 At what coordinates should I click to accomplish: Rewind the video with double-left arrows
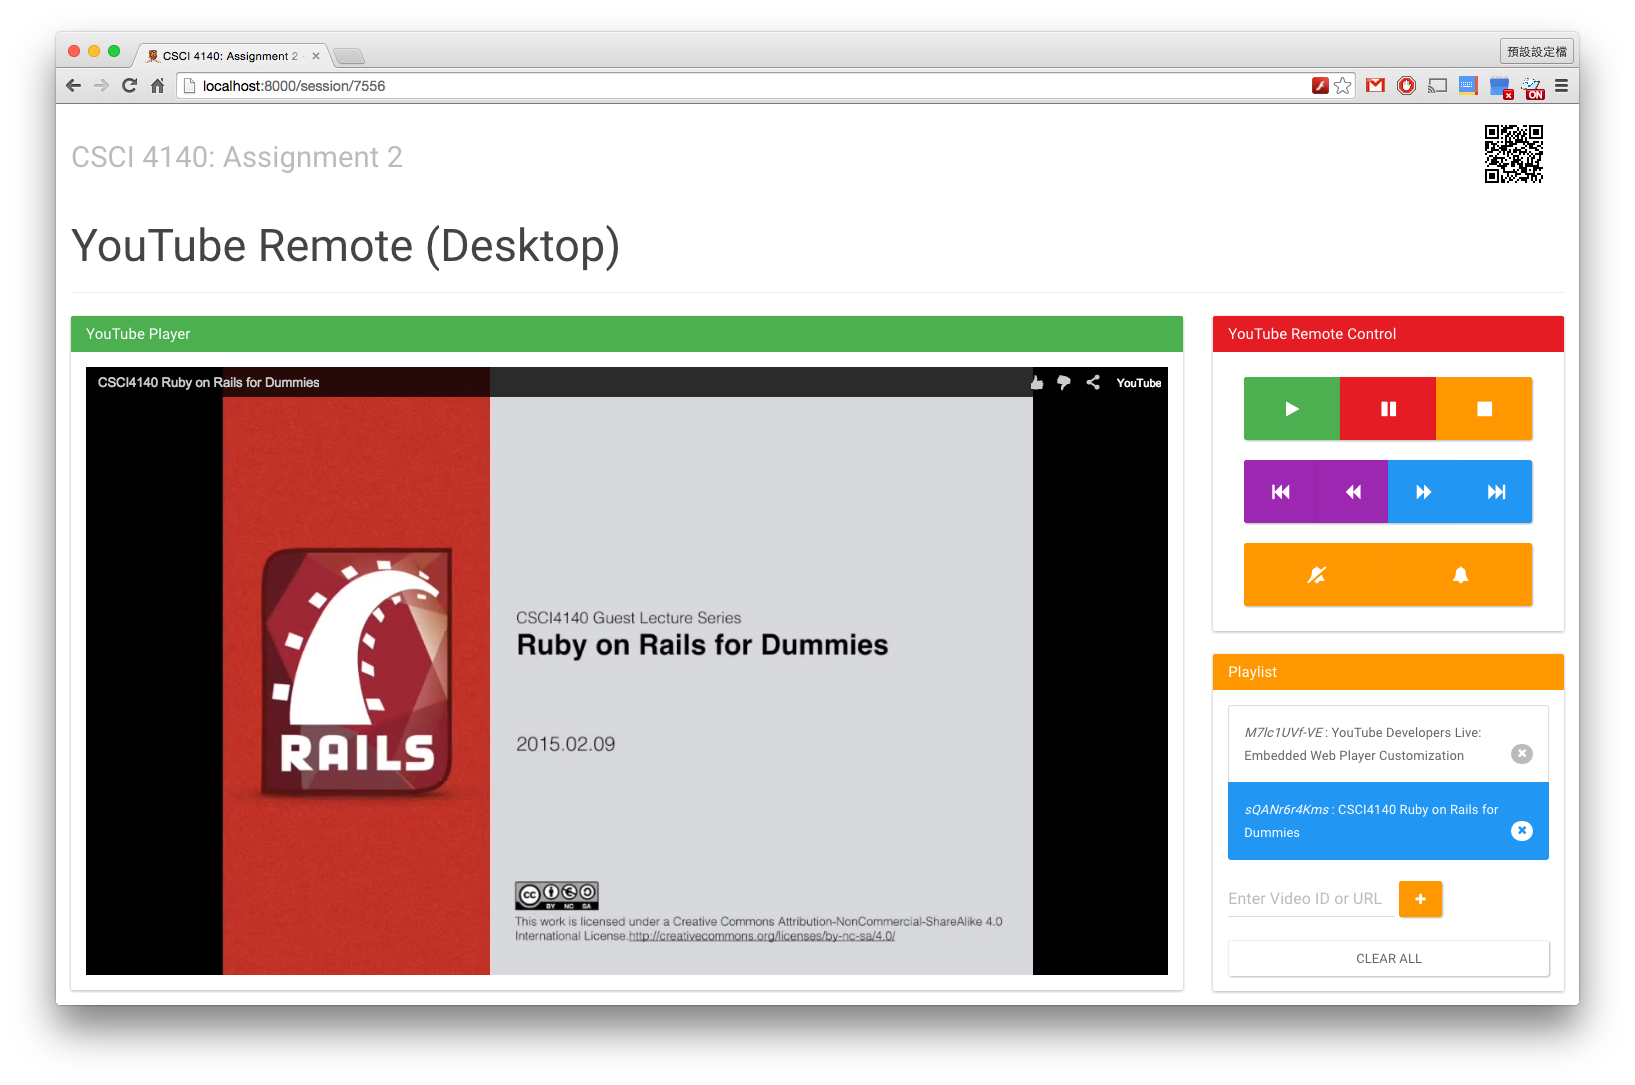click(x=1353, y=492)
